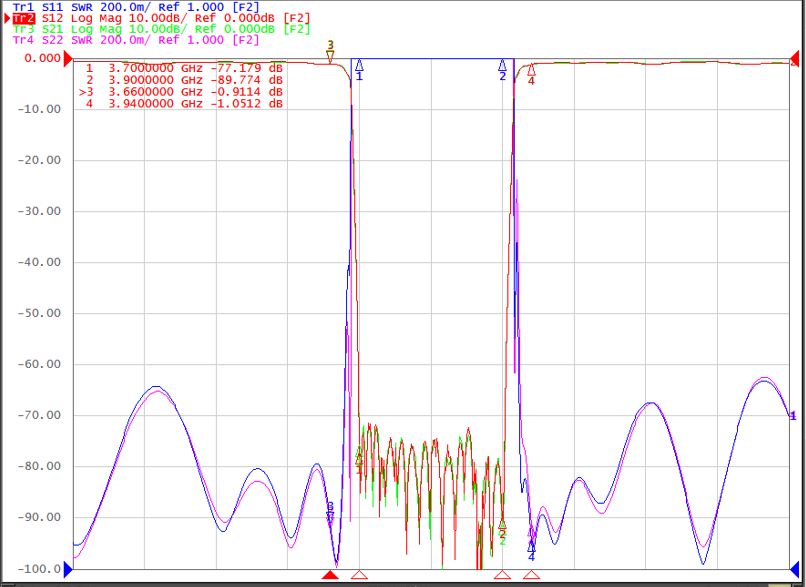This screenshot has height=587, width=806.
Task: Click the marker 1 label at the right edge
Action: point(793,416)
